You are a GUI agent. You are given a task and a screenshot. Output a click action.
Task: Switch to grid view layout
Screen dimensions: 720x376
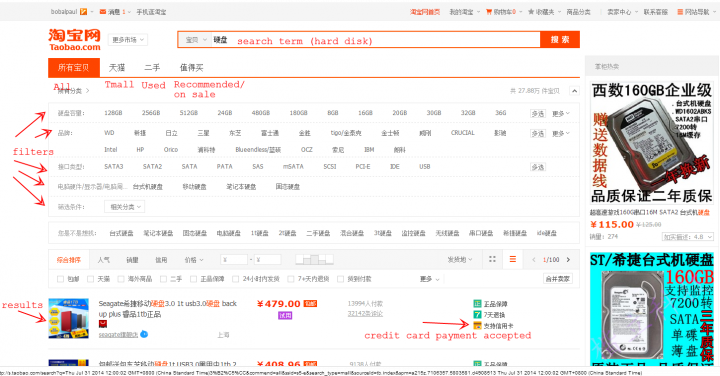click(x=492, y=259)
